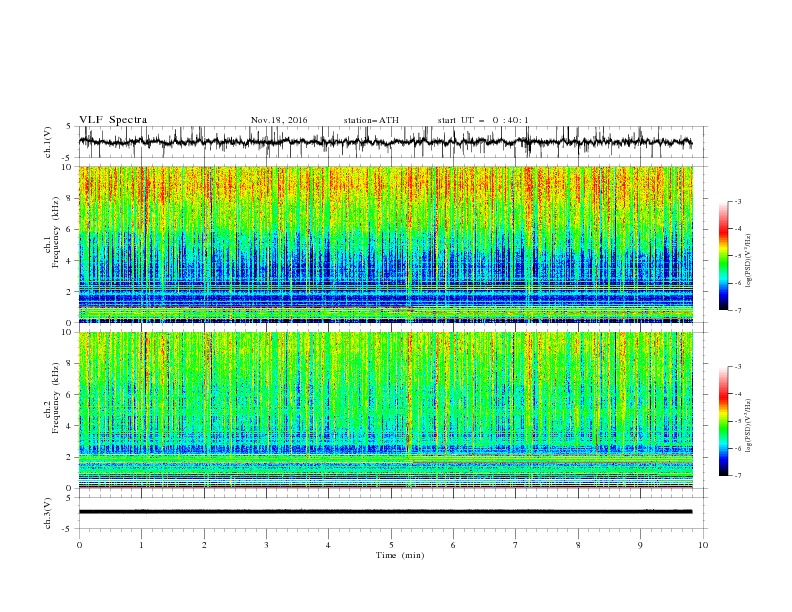
Task: Click the ch.1 spectrogram color scale bar
Action: (723, 256)
